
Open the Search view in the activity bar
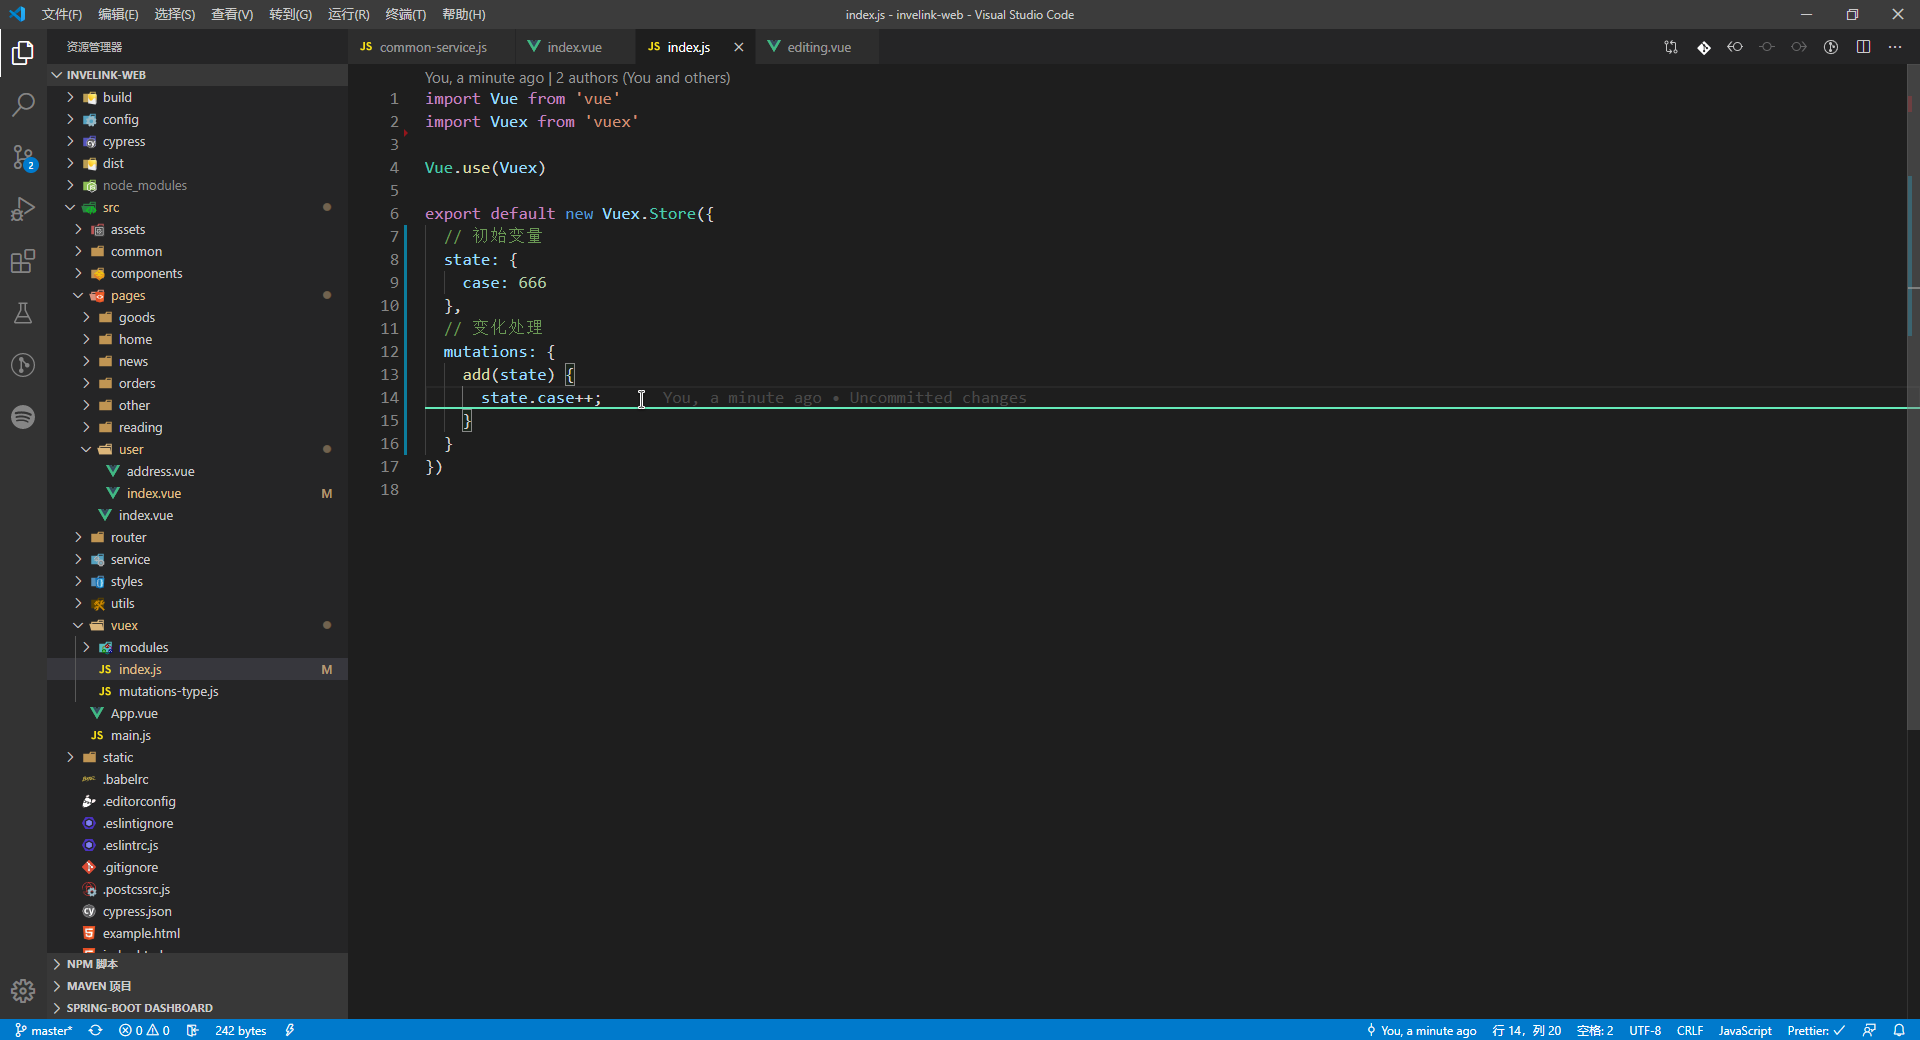[x=23, y=104]
